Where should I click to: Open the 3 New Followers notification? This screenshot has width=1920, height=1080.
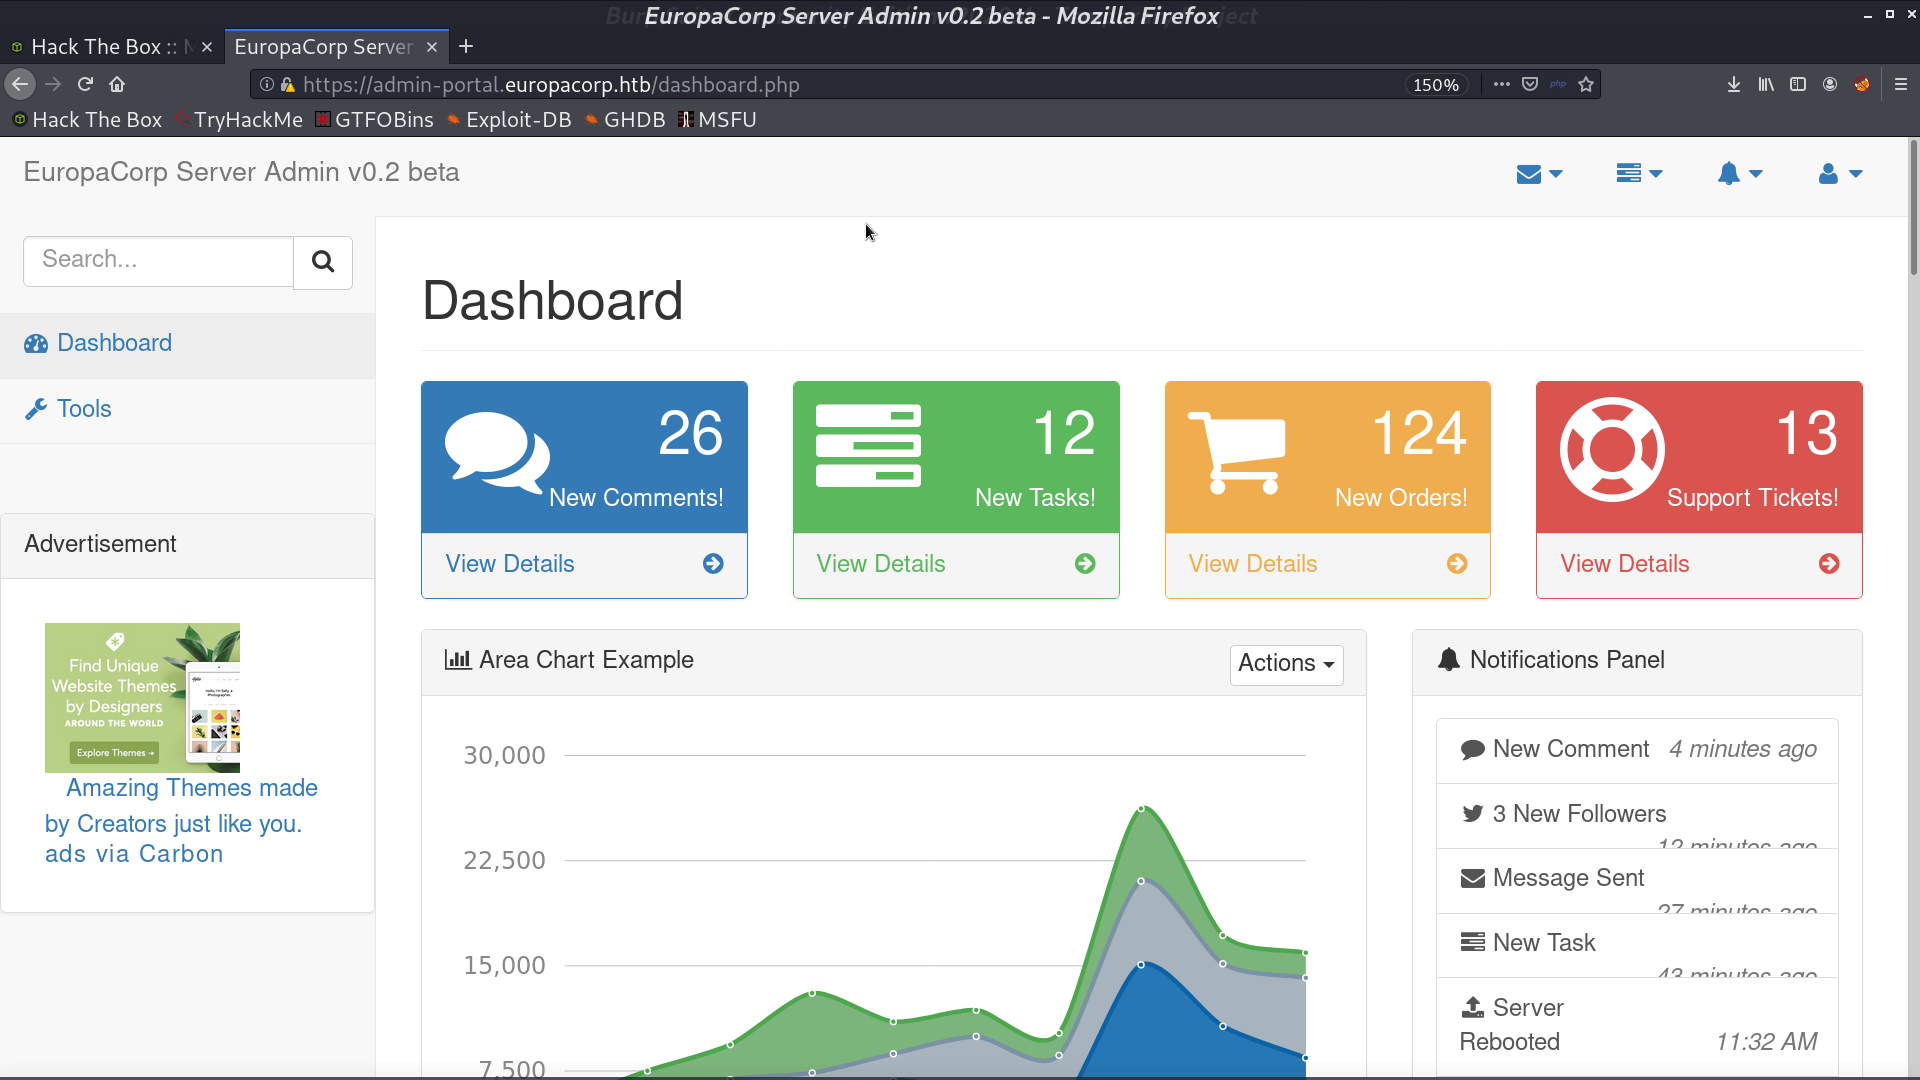pyautogui.click(x=1637, y=816)
